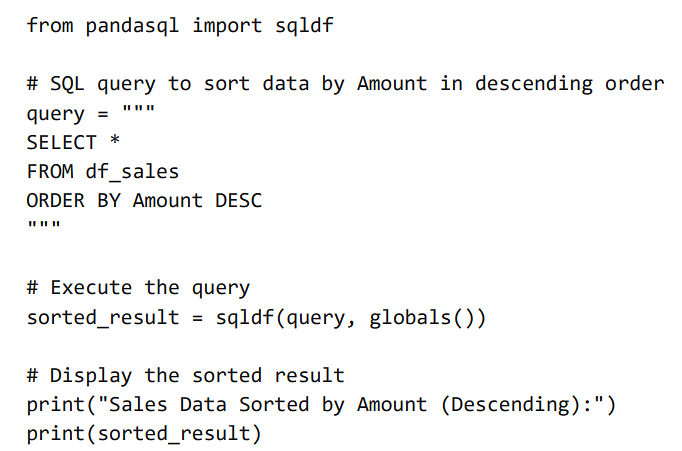Click the word pandasql in import line
This screenshot has height=451, width=682.
coord(132,26)
